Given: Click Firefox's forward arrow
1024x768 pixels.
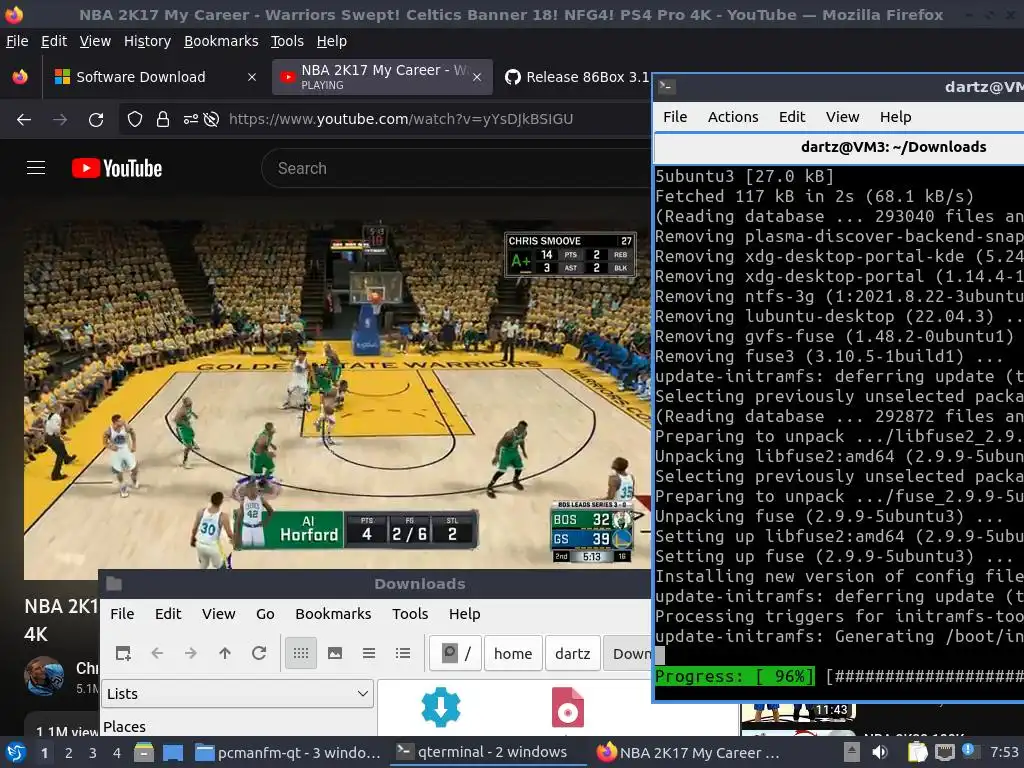Looking at the screenshot, I should click(60, 120).
